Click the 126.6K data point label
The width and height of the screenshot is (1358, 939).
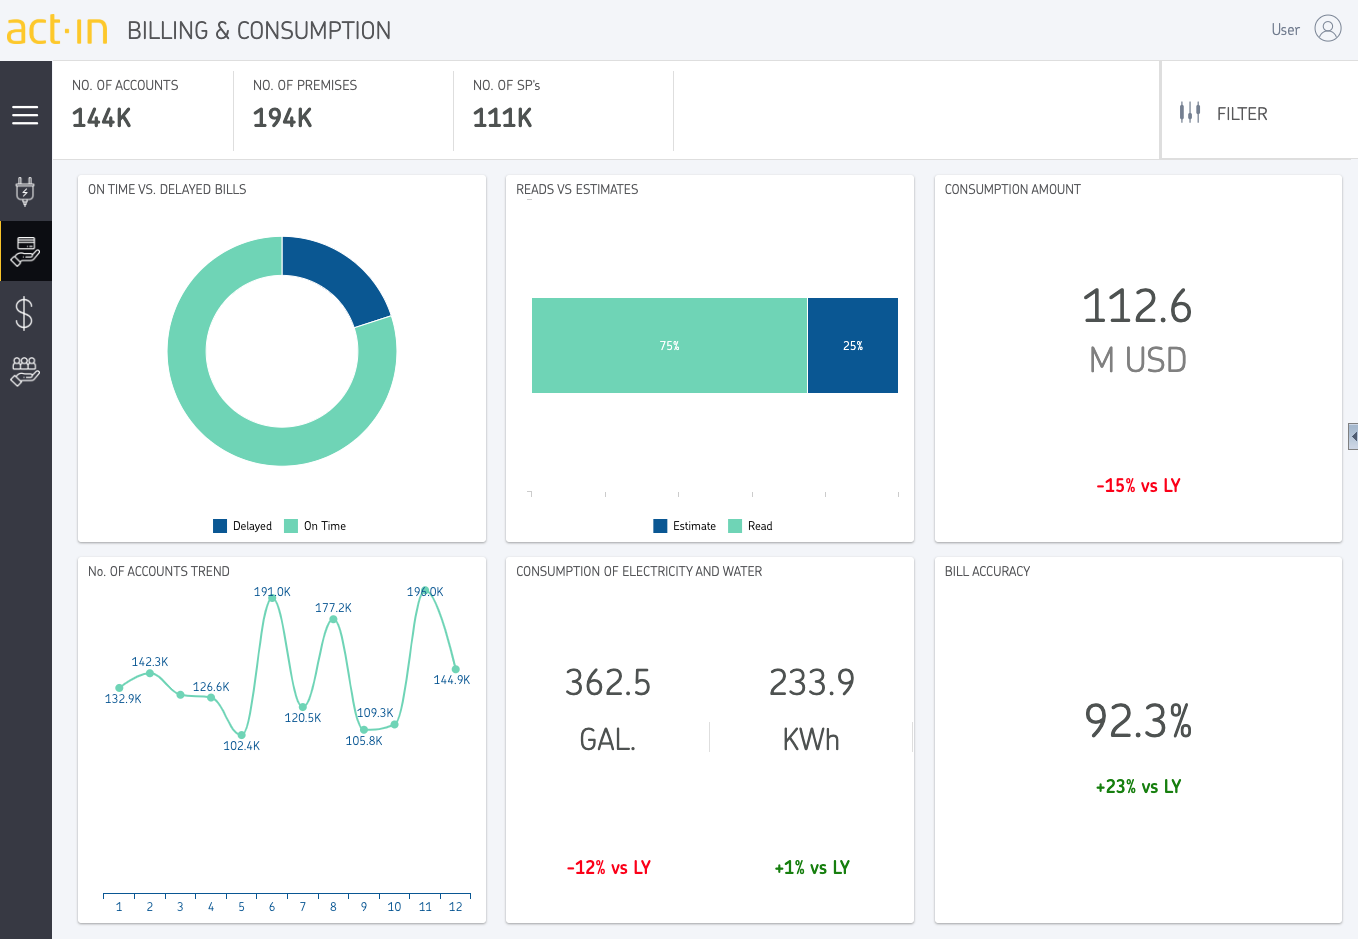click(x=211, y=687)
